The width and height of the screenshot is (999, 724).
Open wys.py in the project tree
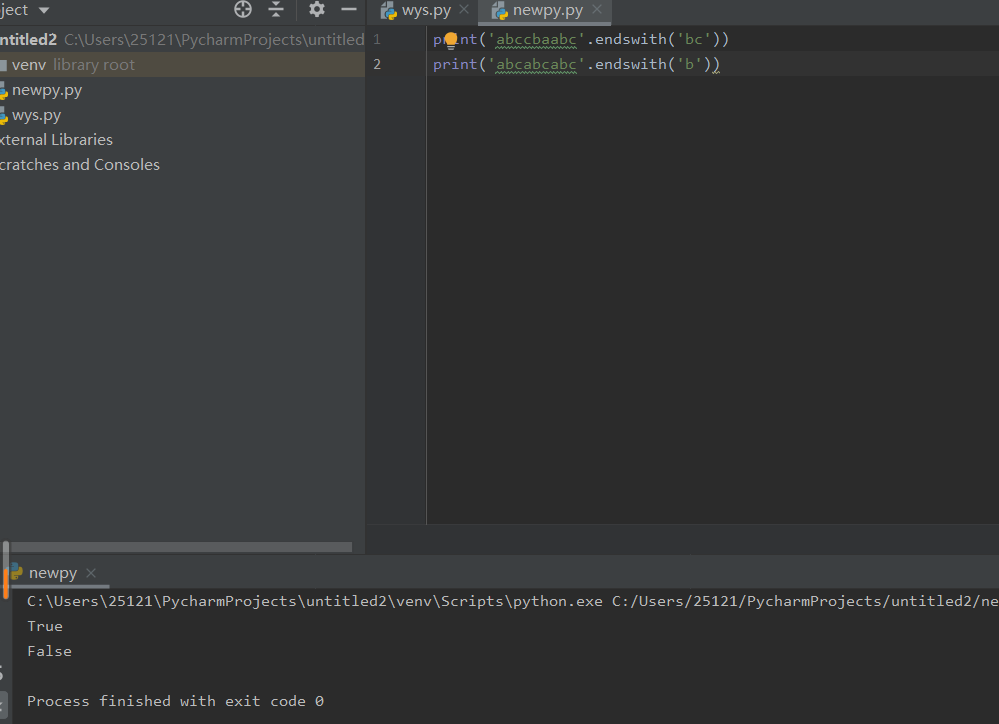coord(36,115)
